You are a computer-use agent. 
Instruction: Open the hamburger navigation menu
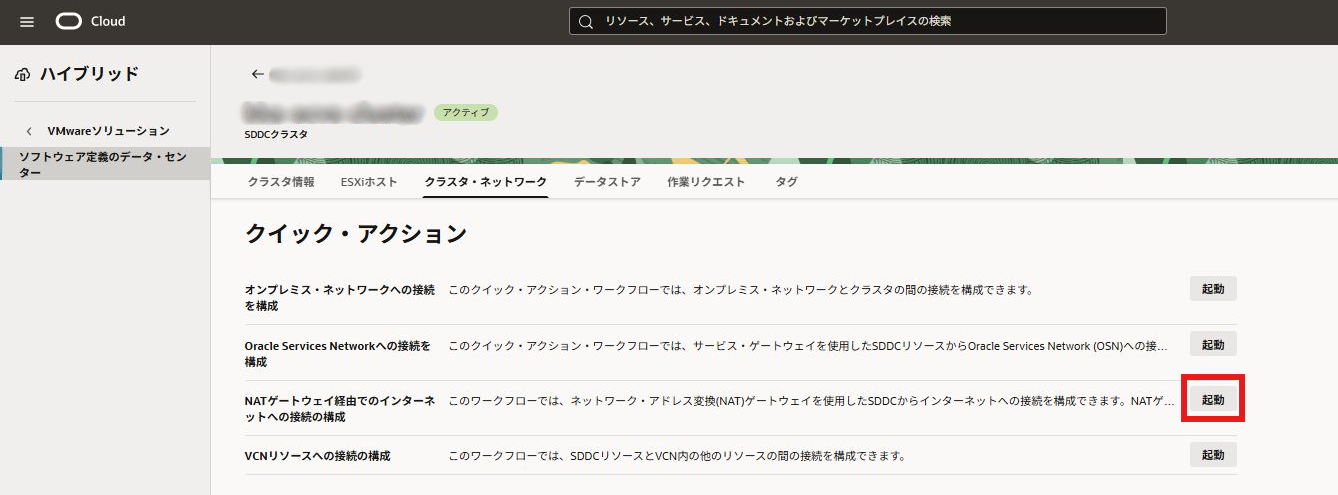pyautogui.click(x=27, y=22)
